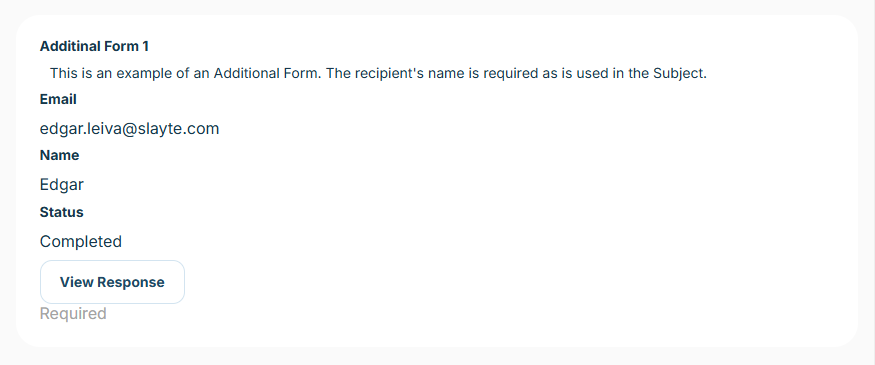Select the Completed status value
The image size is (875, 365).
click(x=81, y=242)
